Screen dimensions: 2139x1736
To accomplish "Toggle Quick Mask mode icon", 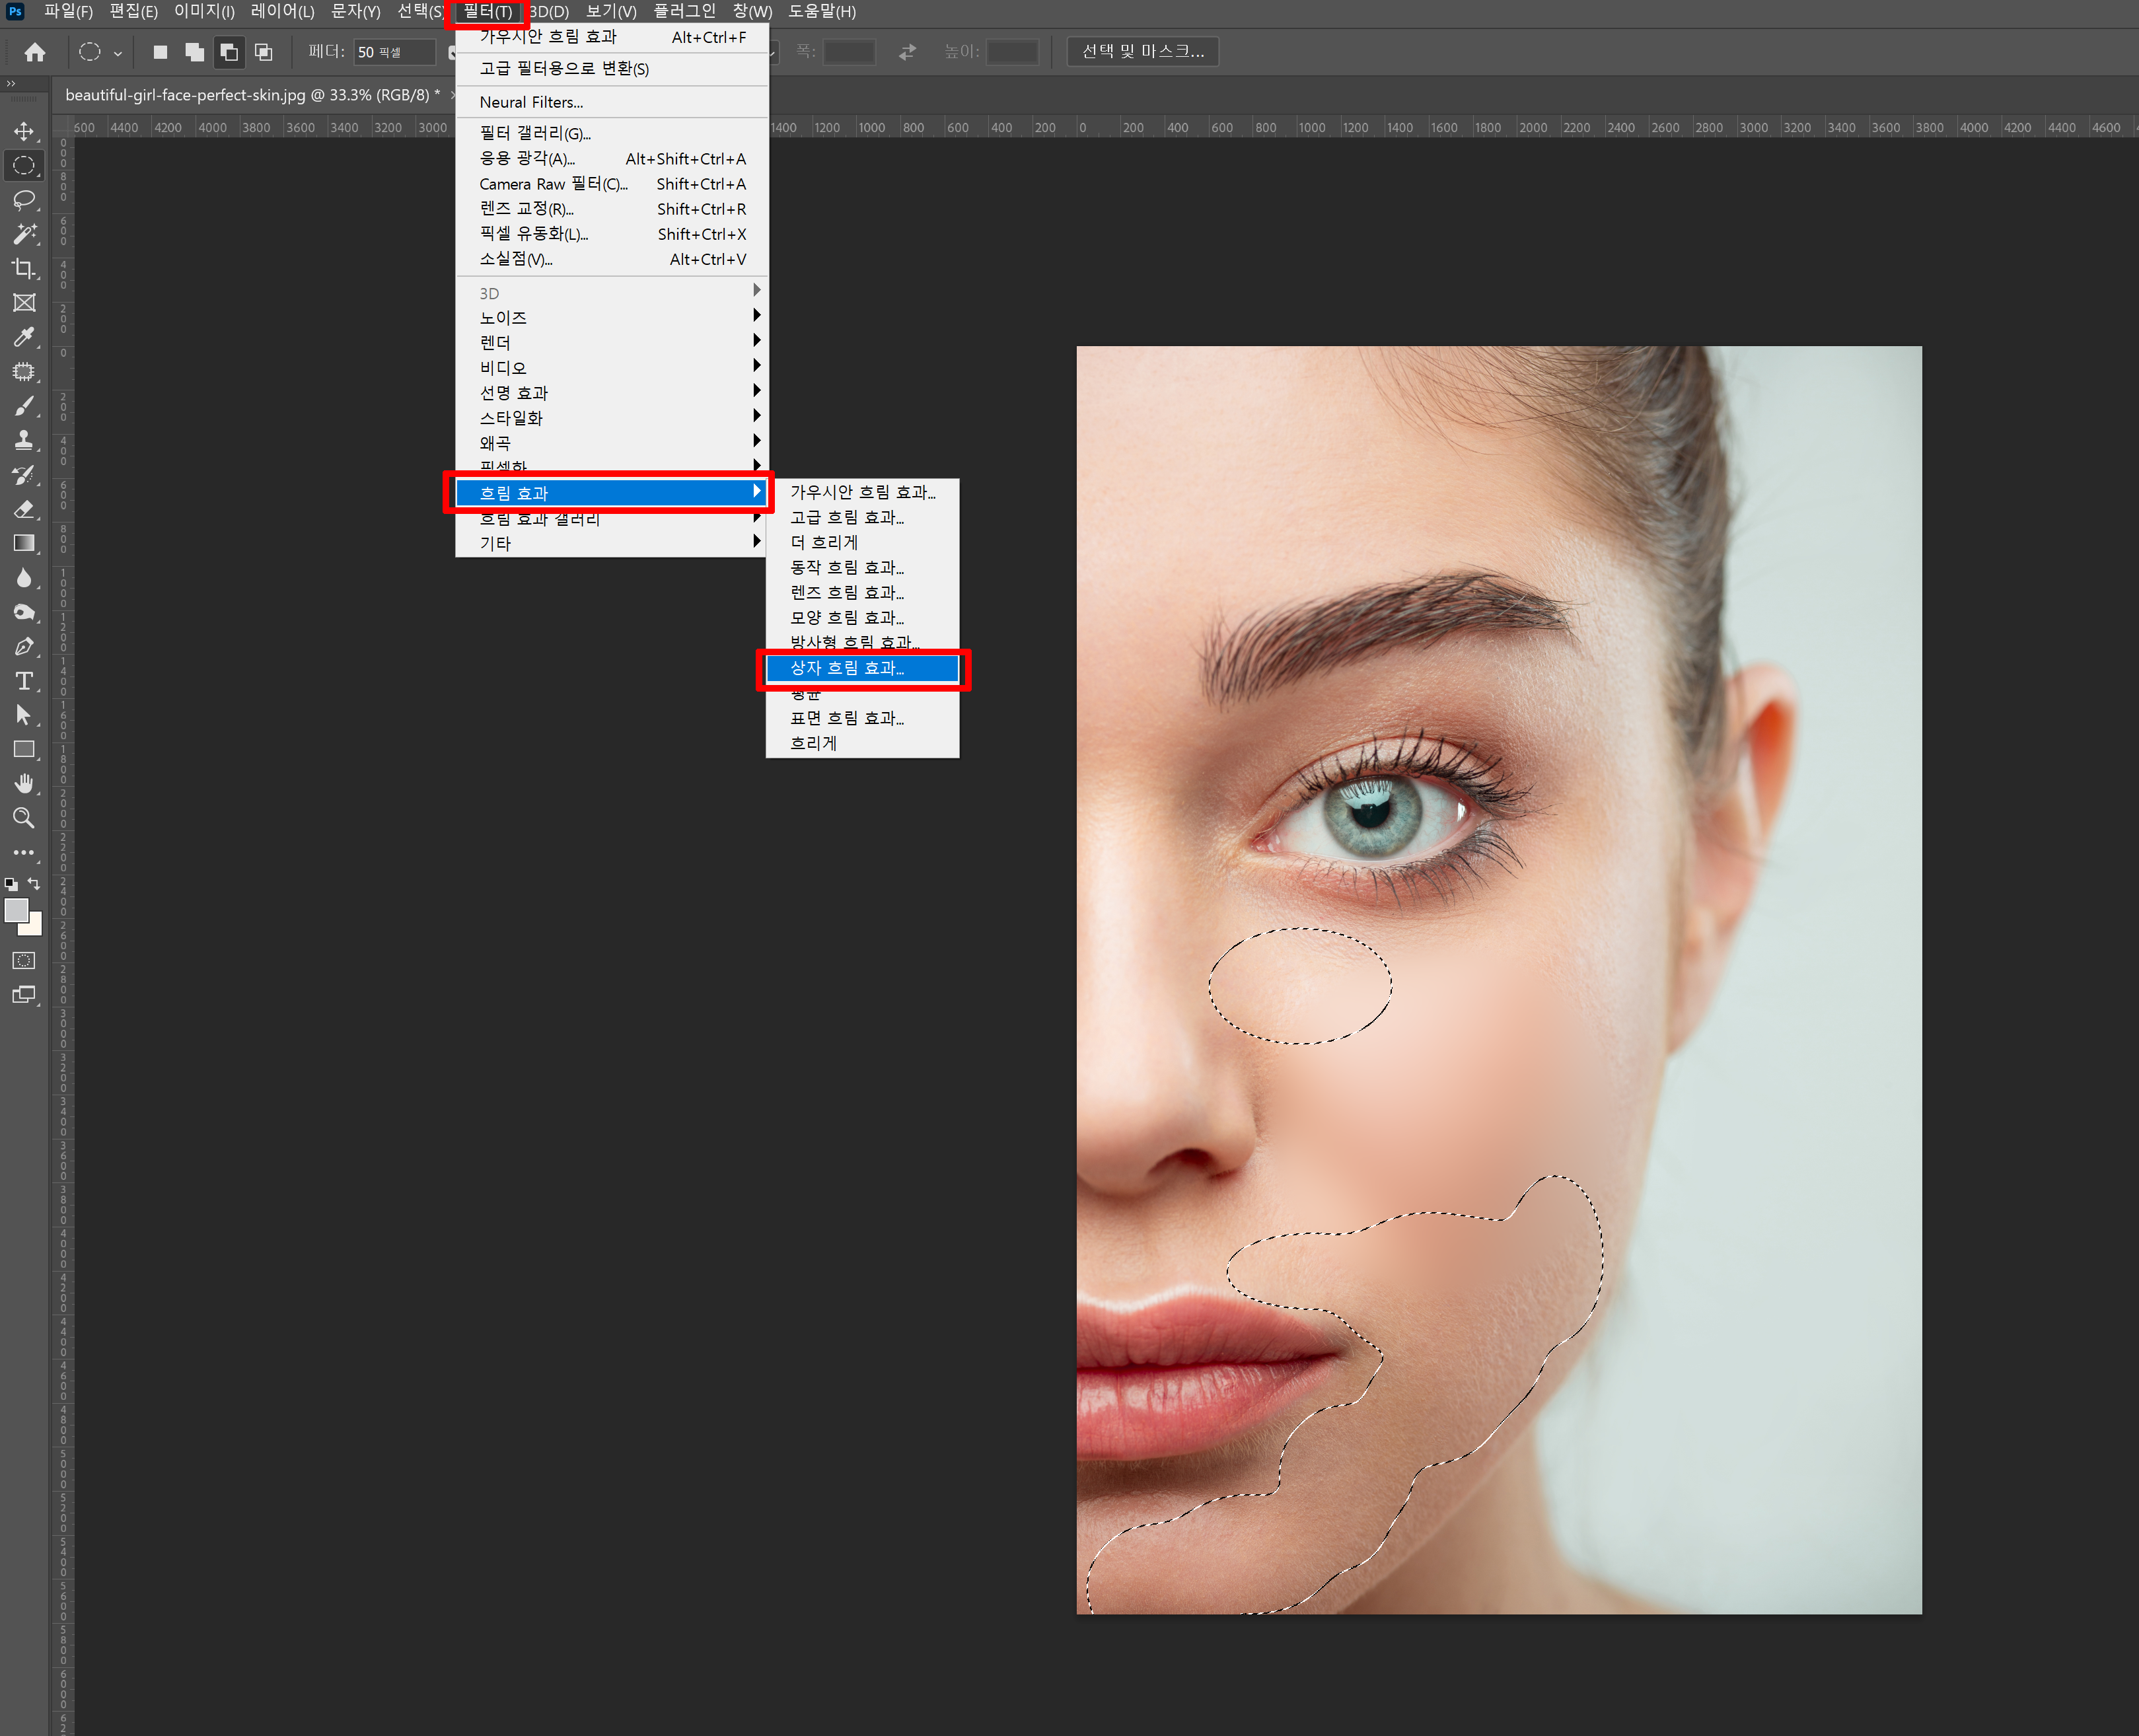I will tap(24, 960).
